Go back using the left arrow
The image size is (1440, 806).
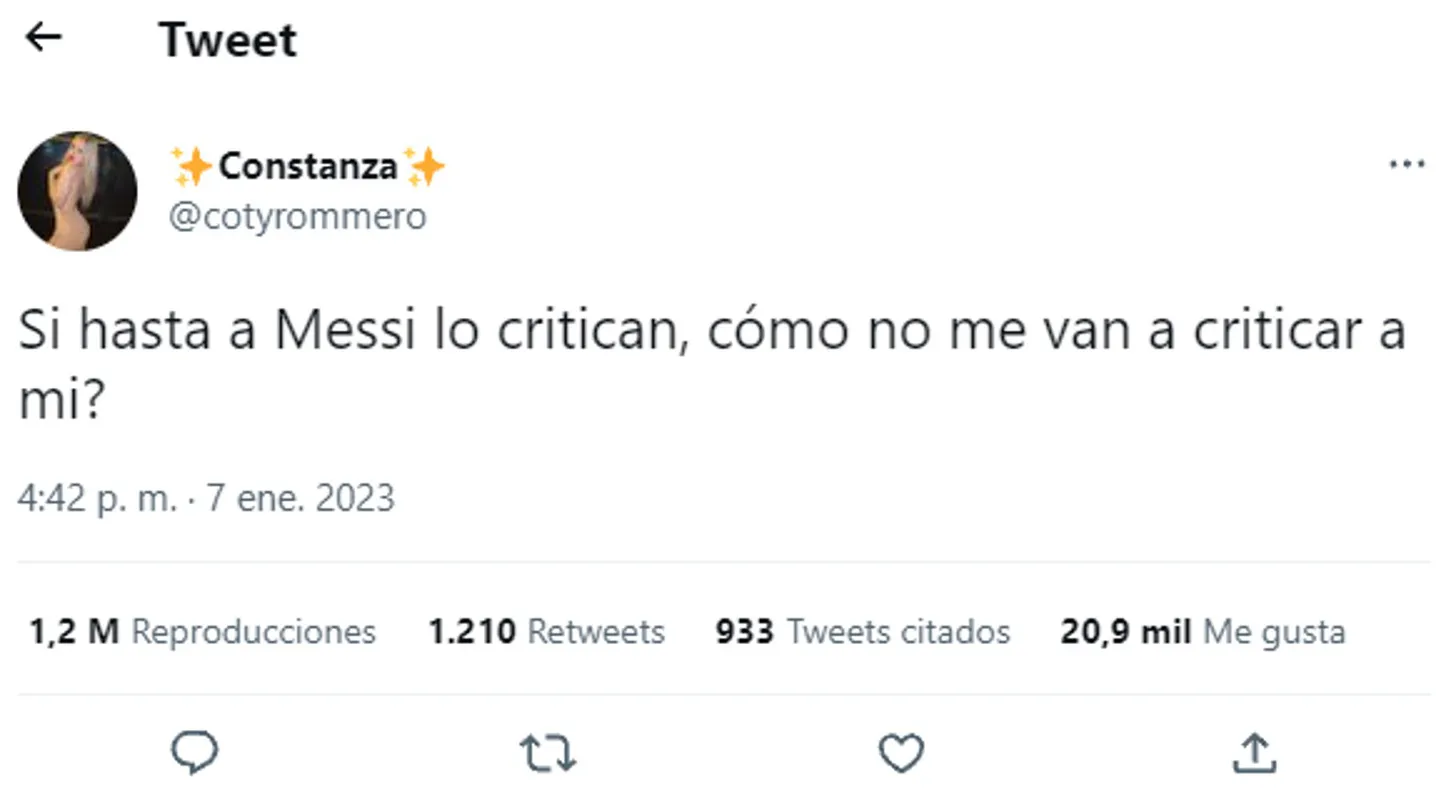[43, 38]
